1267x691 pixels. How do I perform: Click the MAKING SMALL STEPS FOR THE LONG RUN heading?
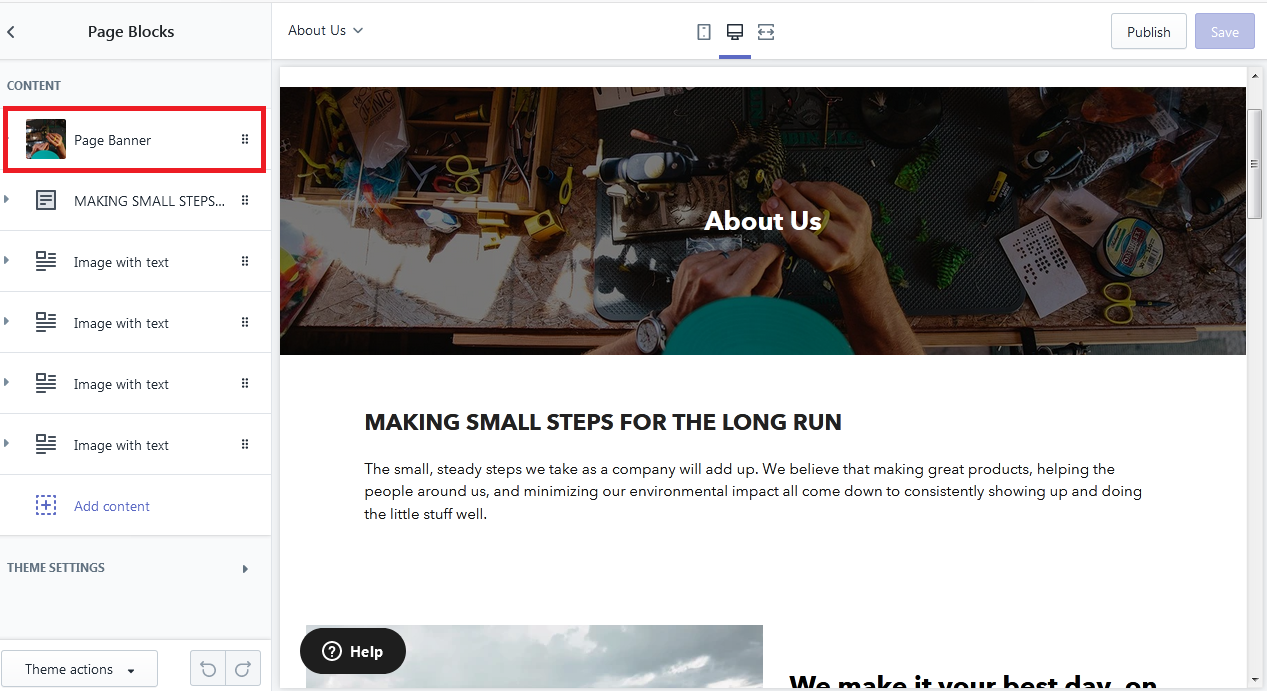[603, 422]
